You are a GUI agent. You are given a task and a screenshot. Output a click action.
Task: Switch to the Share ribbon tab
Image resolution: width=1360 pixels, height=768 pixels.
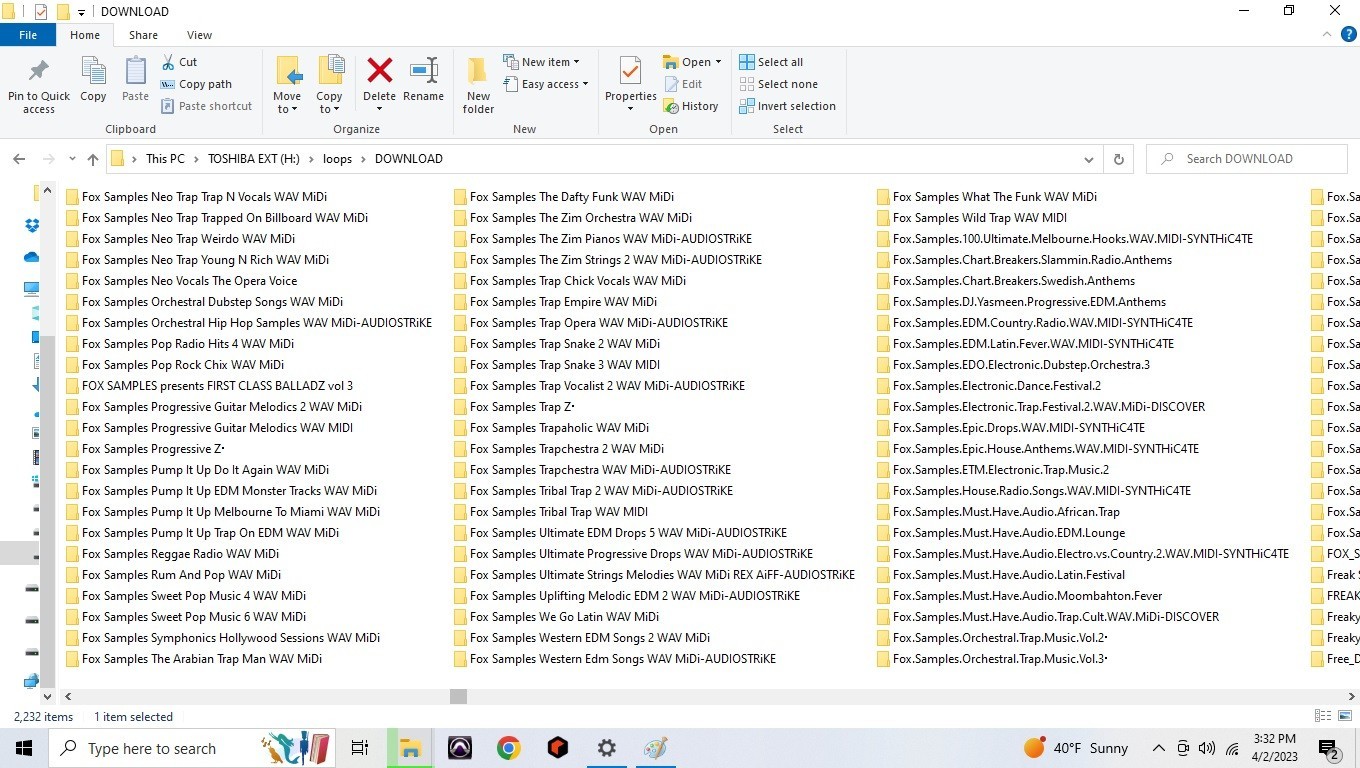[x=143, y=35]
